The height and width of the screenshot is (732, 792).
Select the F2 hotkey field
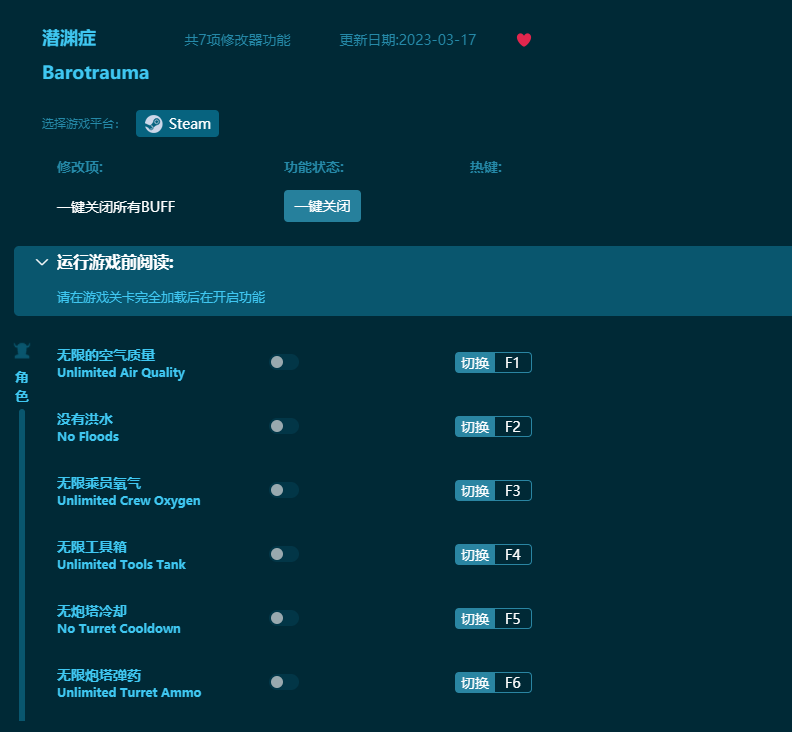(x=513, y=427)
